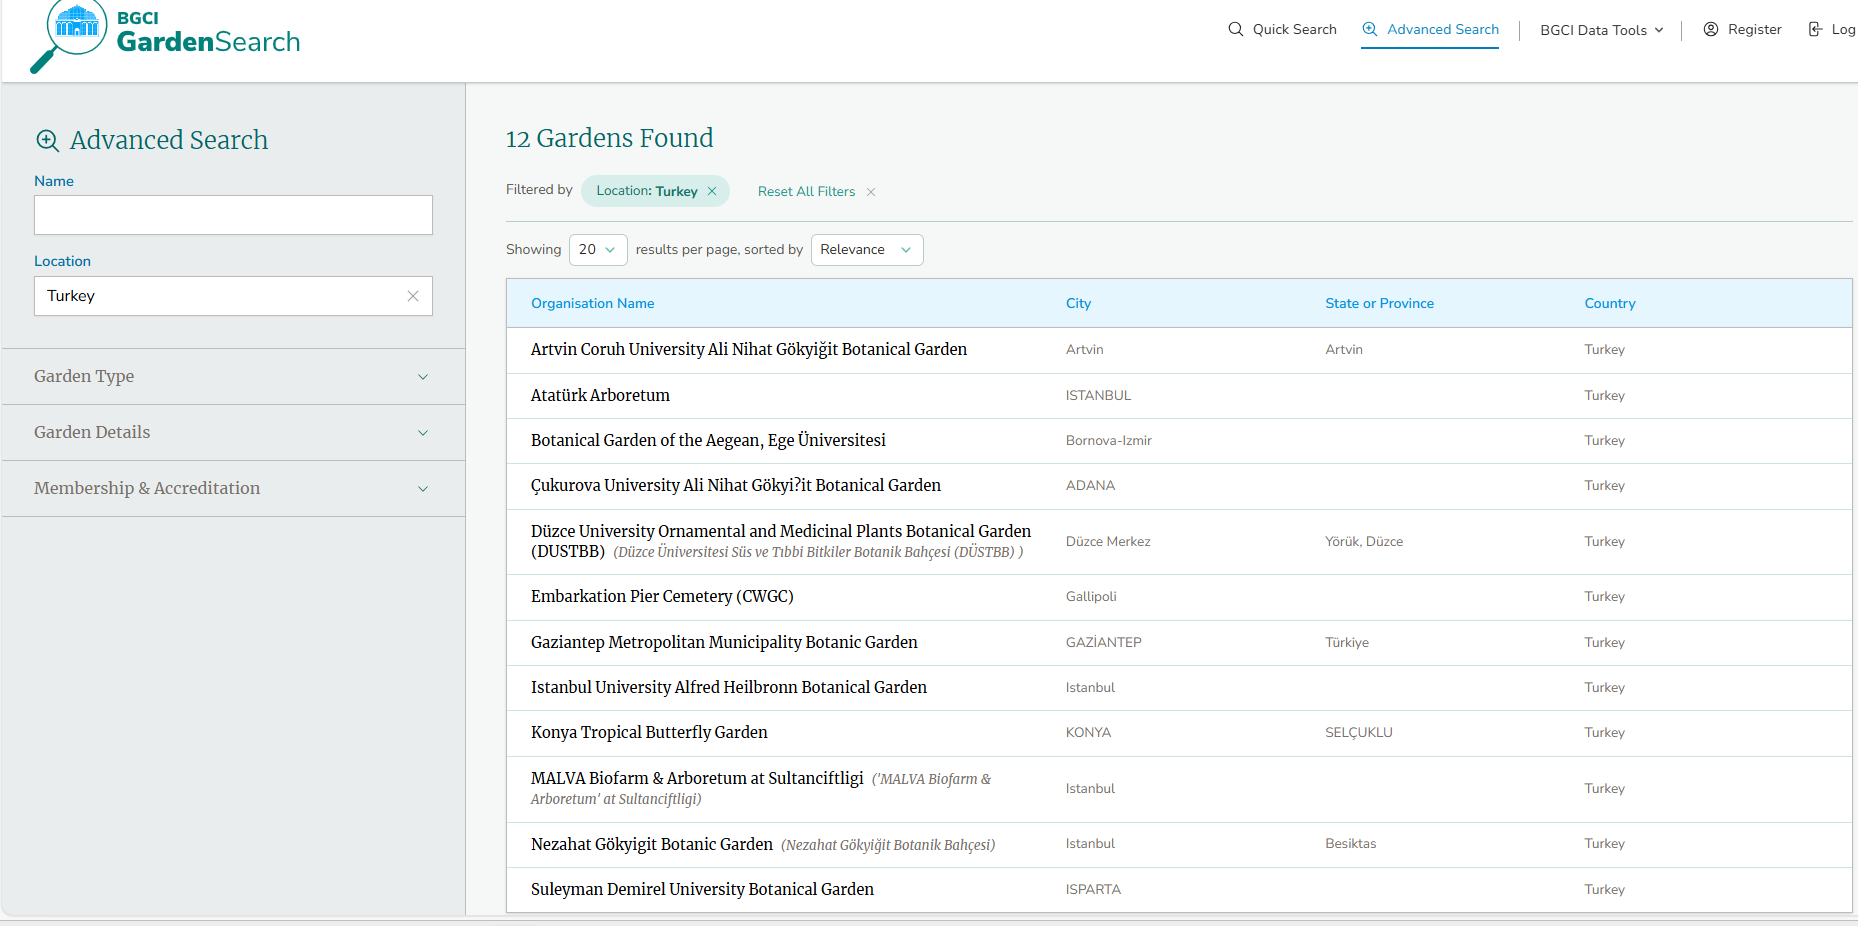Open Gaziantep Metropolitan Municipality Botanic Garden
Viewport: 1858px width, 926px height.
click(x=724, y=642)
